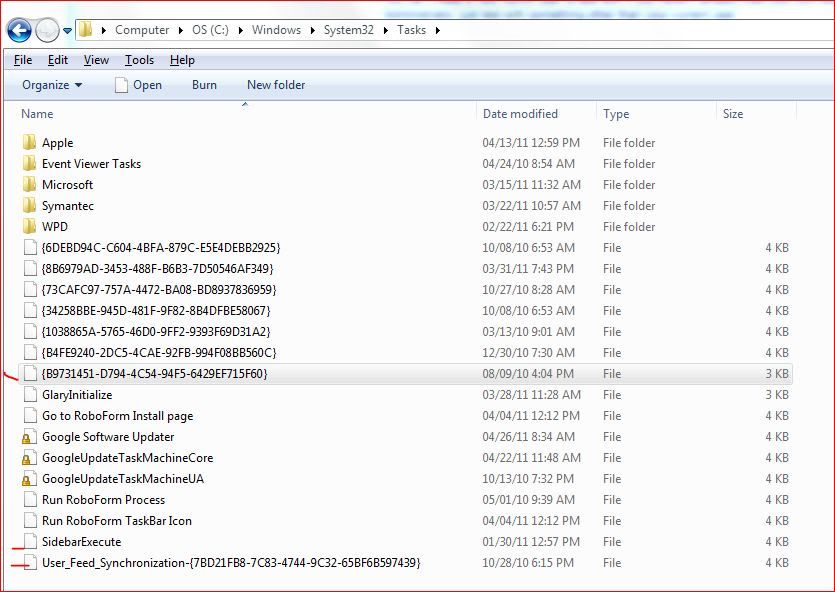
Task: Open the Help menu
Action: pyautogui.click(x=183, y=60)
